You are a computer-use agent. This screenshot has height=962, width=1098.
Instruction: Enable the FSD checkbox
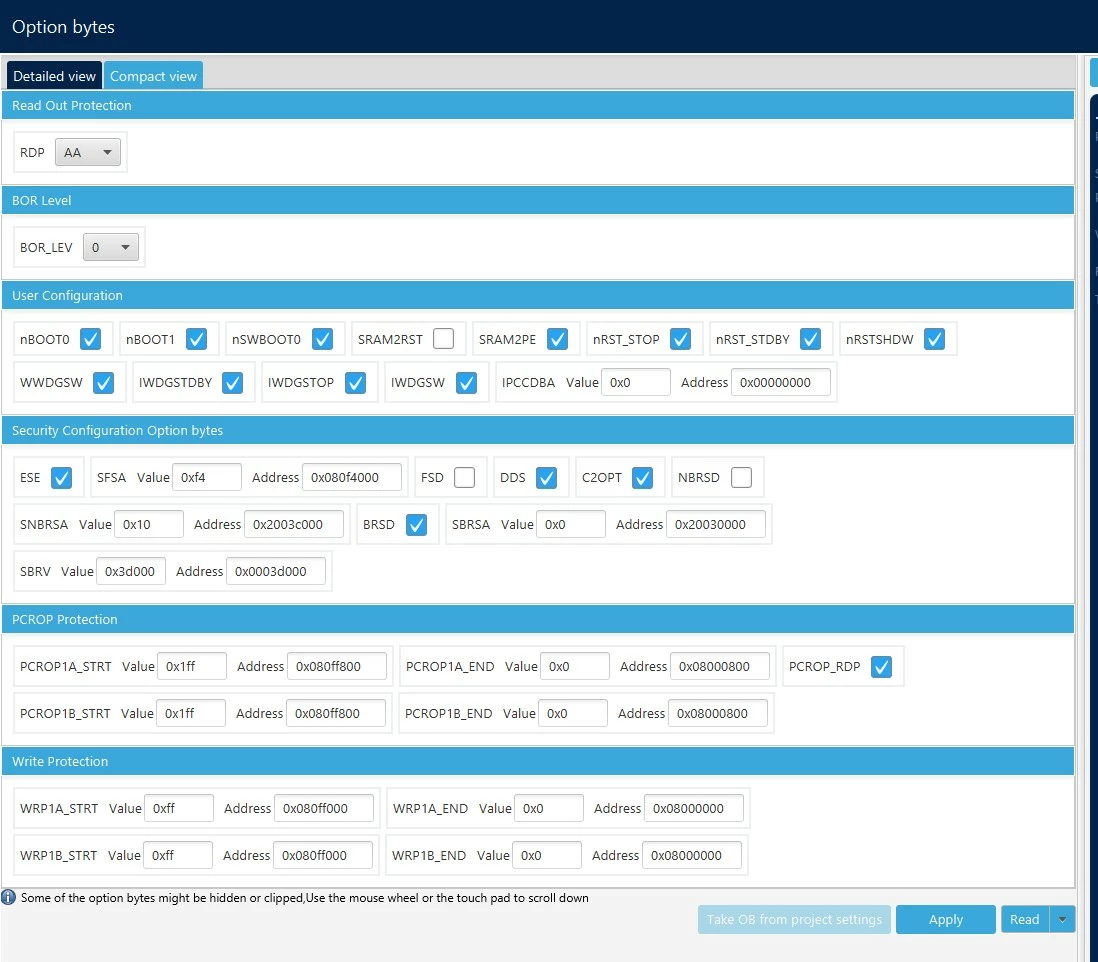464,477
